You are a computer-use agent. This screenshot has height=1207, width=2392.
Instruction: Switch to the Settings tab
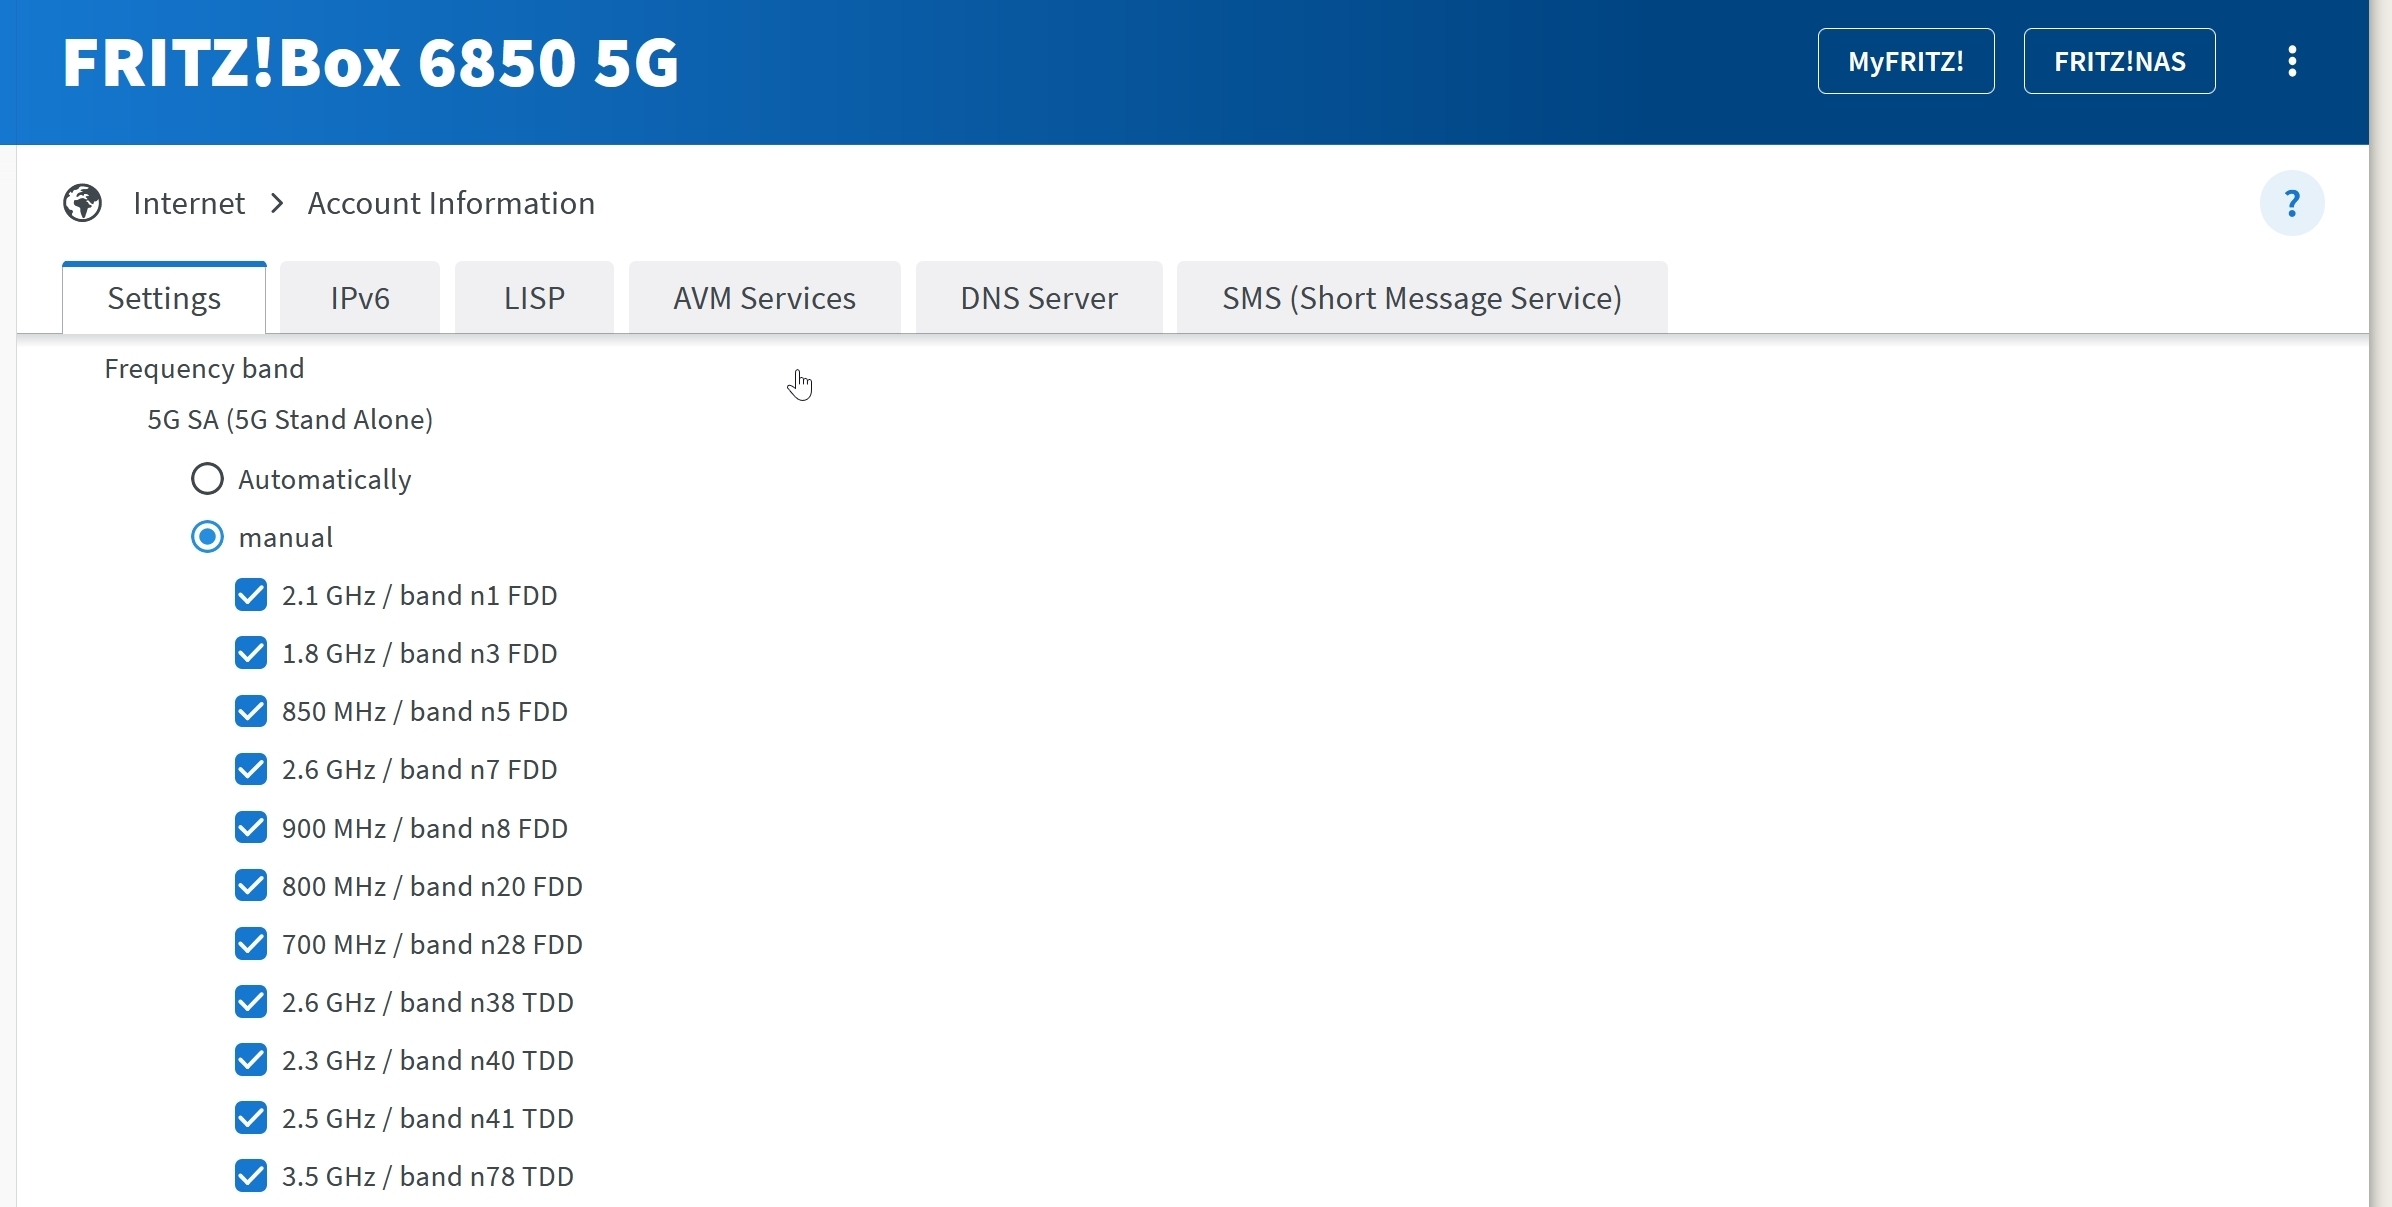tap(164, 298)
